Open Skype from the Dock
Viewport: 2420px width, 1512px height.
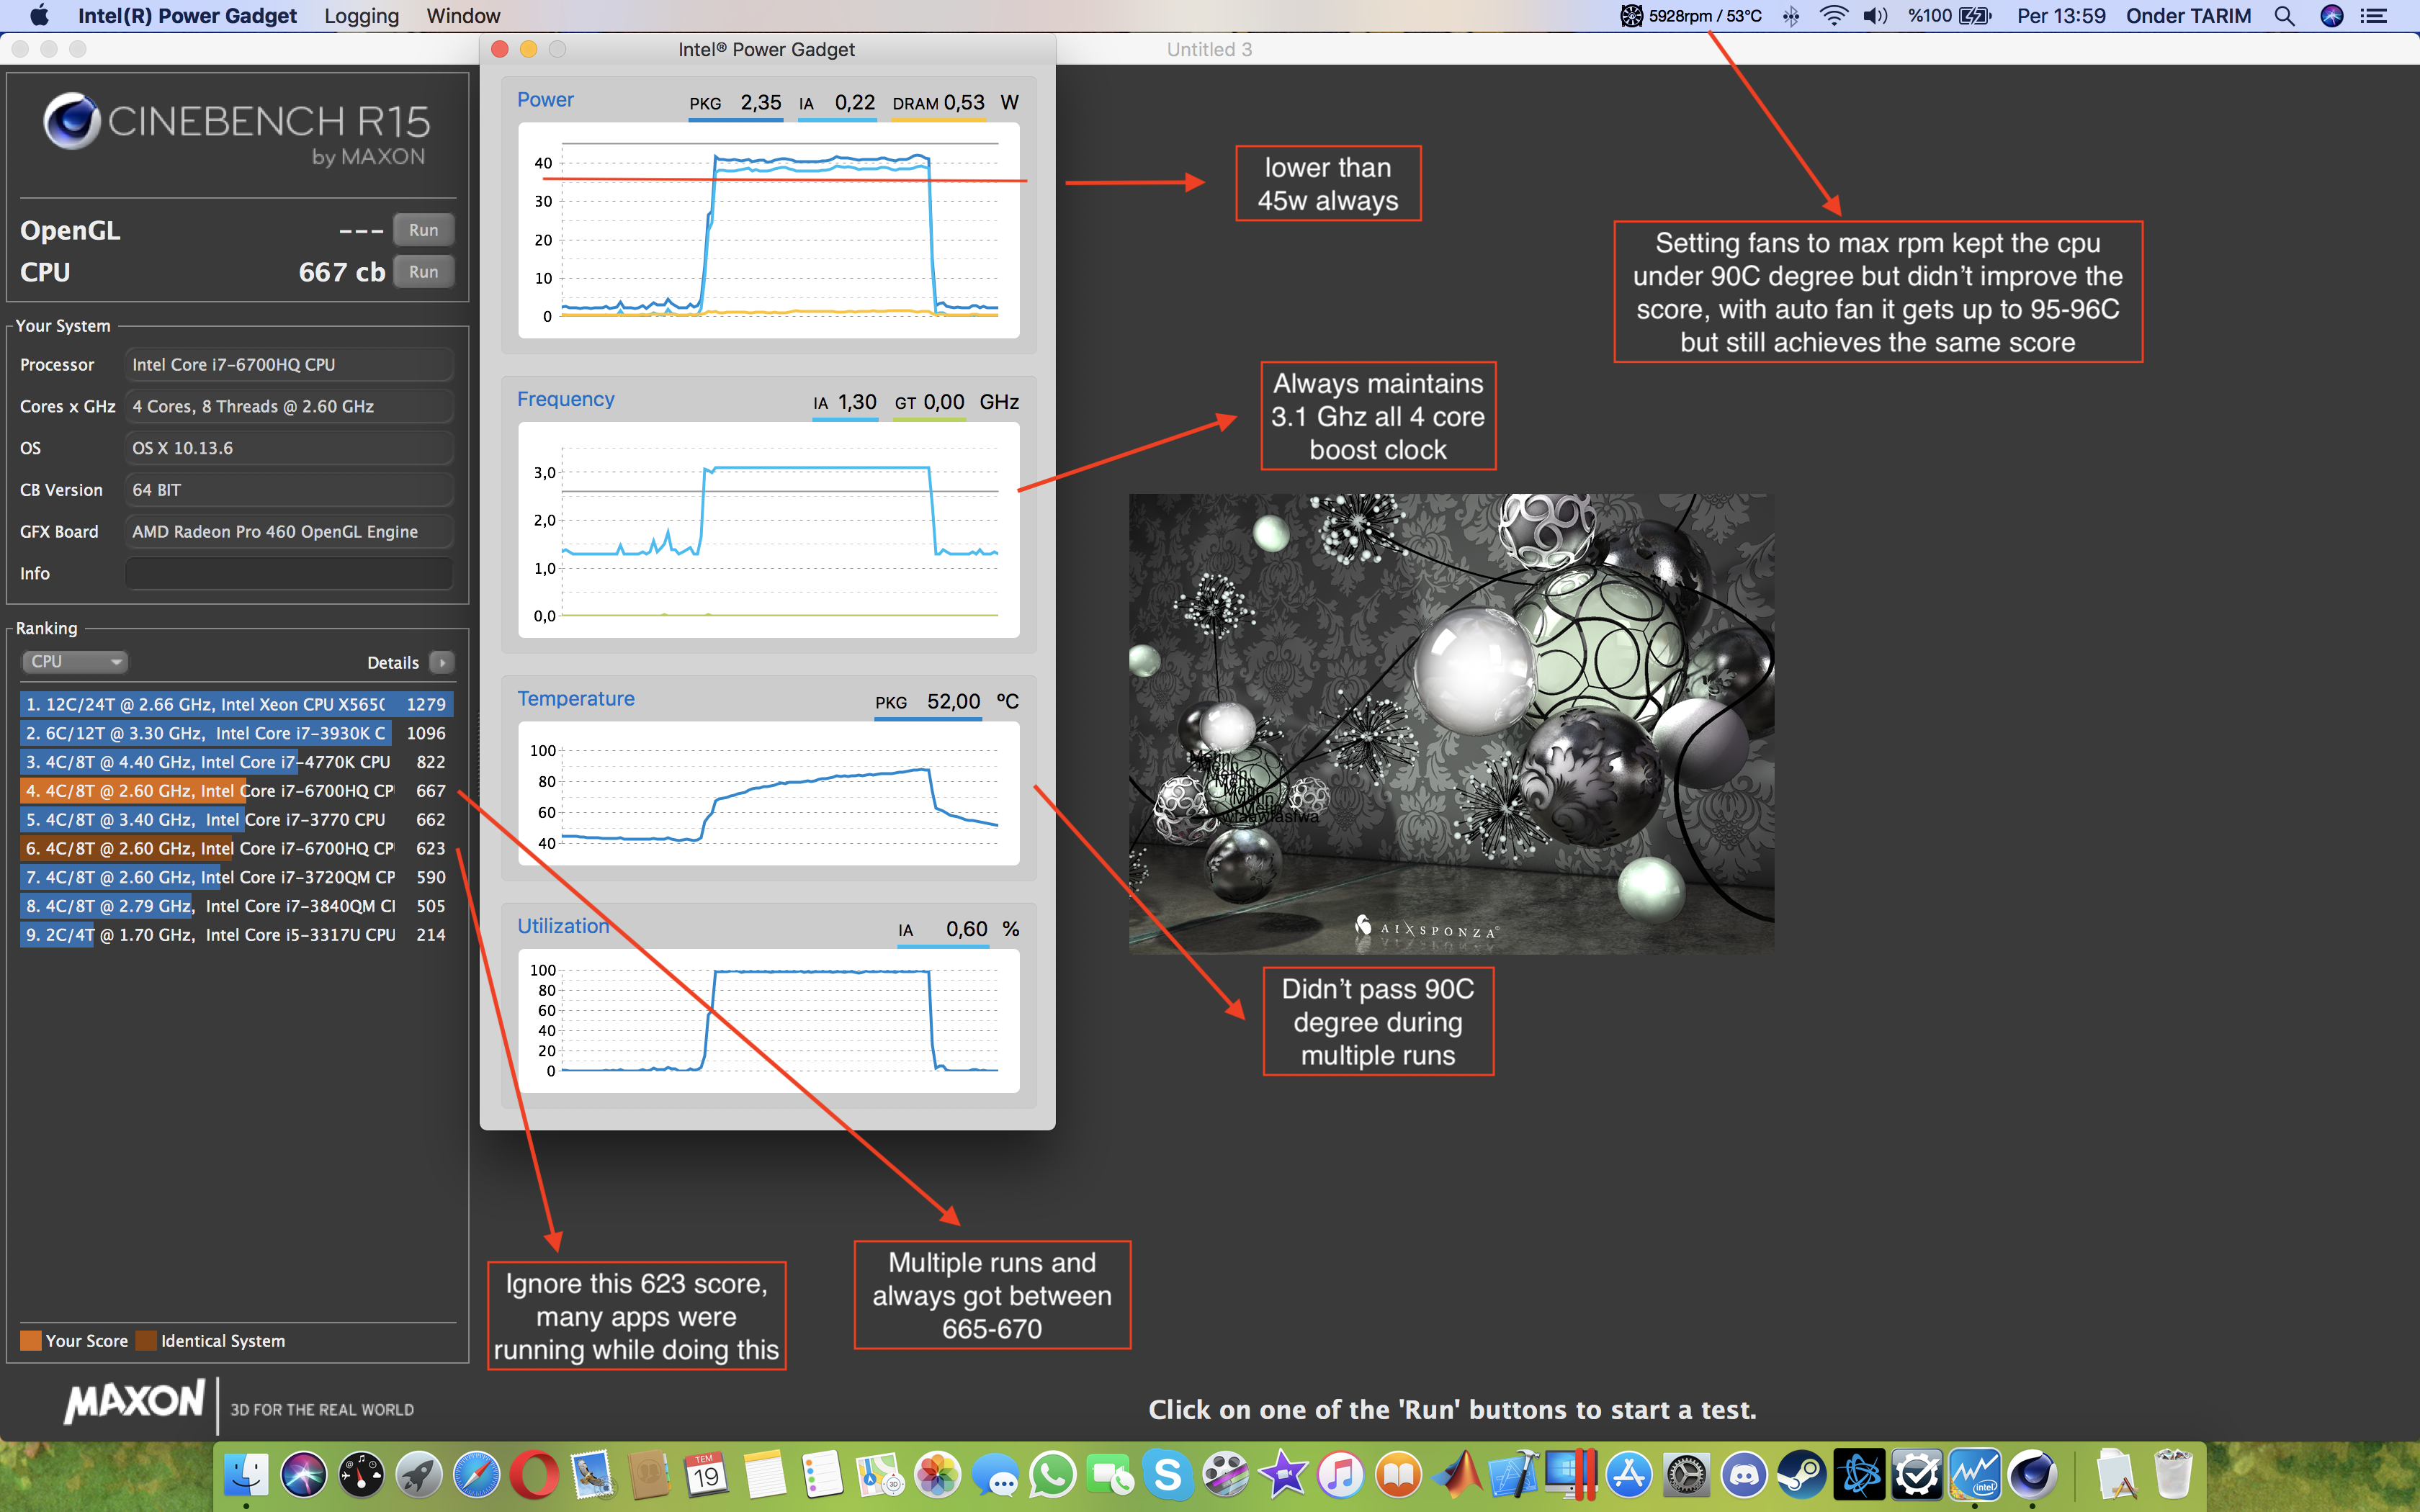coord(1168,1475)
